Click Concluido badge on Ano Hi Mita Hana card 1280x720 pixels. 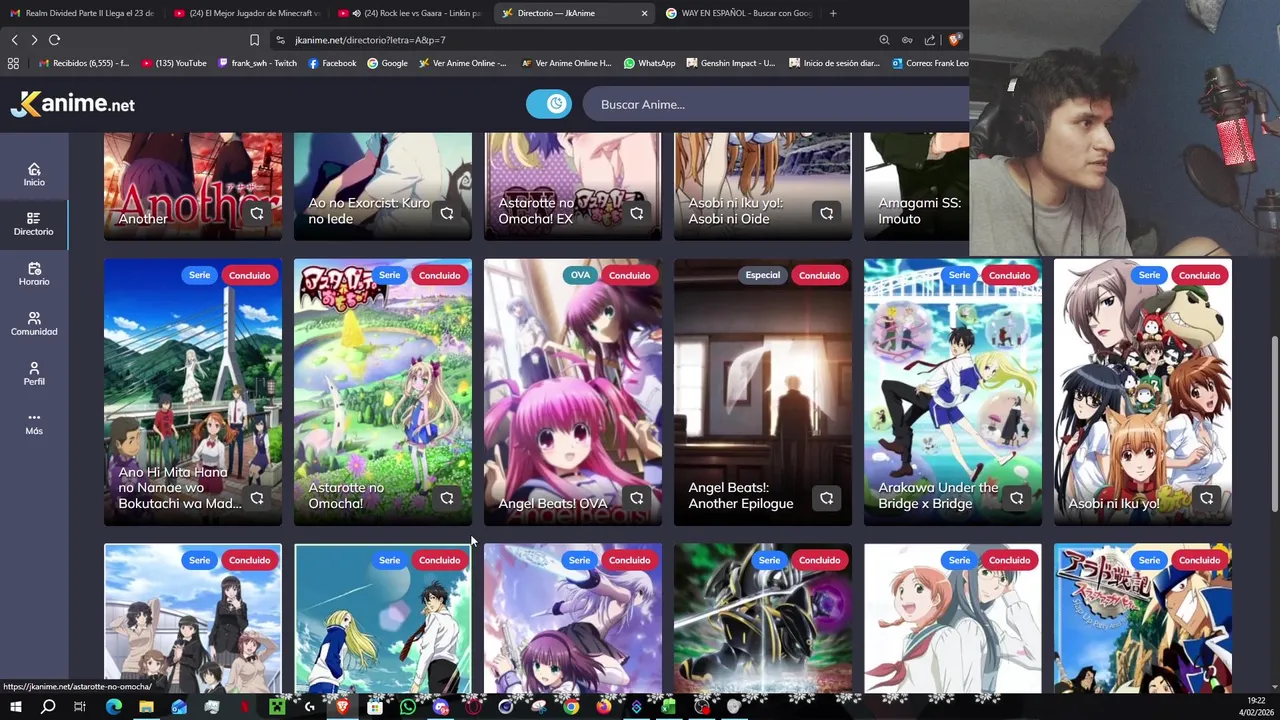click(x=249, y=275)
